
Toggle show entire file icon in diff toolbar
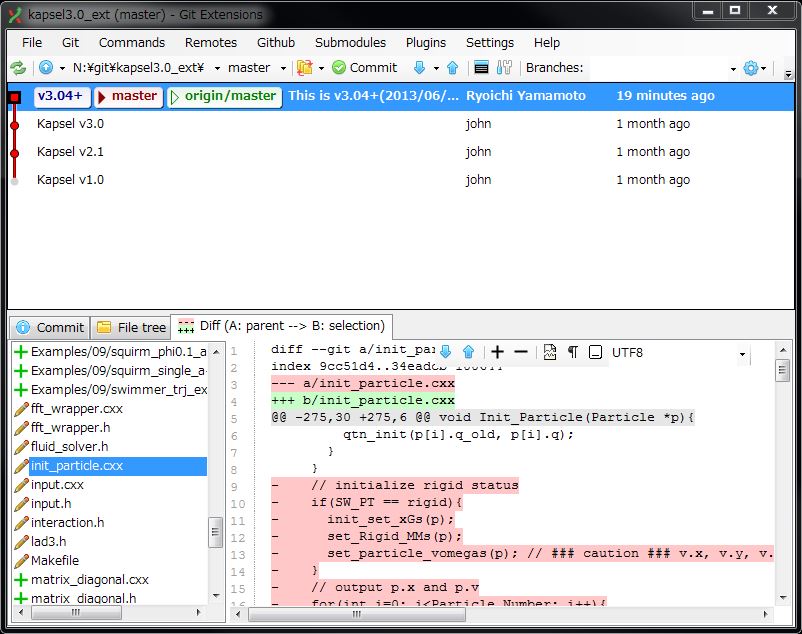pyautogui.click(x=550, y=352)
